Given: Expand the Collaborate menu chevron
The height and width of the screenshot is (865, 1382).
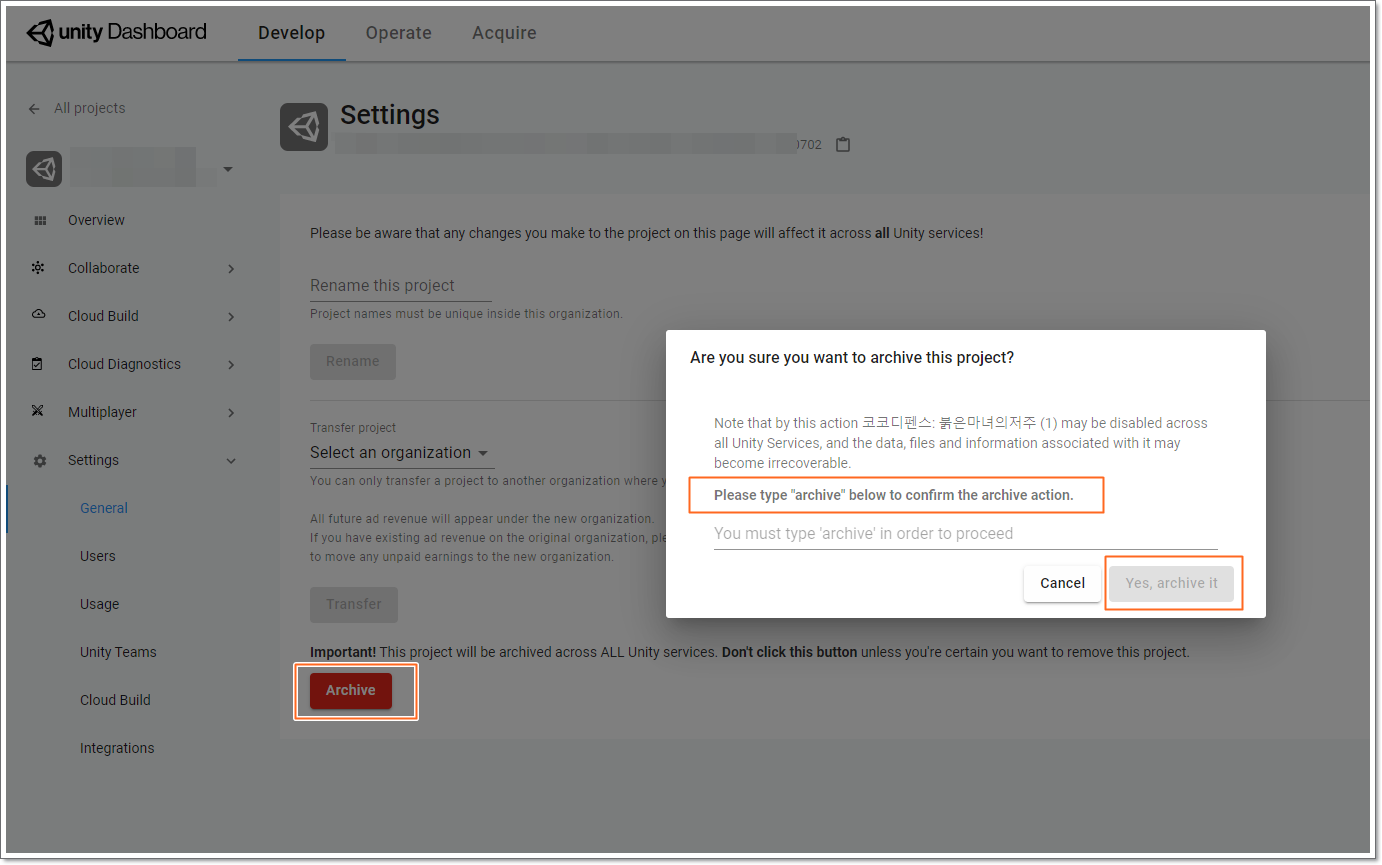Looking at the screenshot, I should tap(231, 268).
